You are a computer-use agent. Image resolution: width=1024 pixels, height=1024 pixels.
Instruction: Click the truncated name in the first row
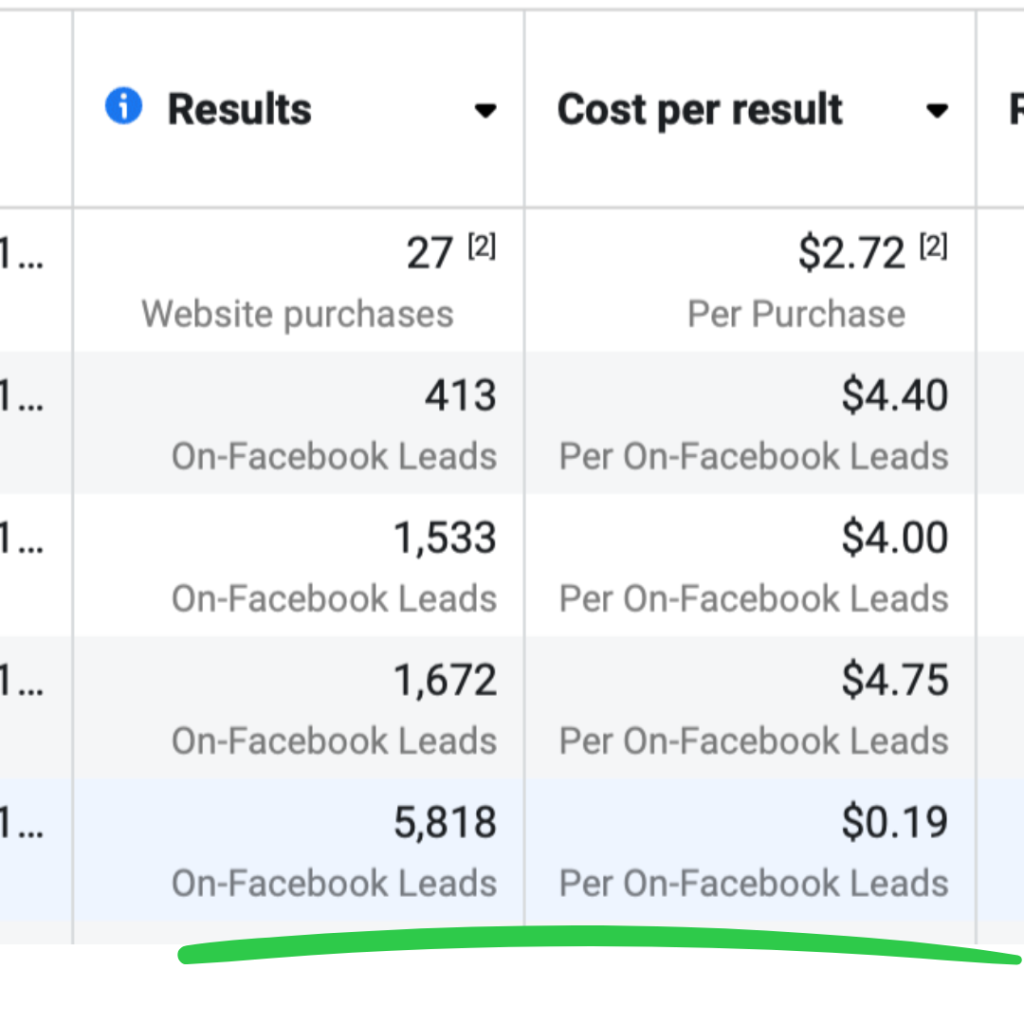[22, 253]
